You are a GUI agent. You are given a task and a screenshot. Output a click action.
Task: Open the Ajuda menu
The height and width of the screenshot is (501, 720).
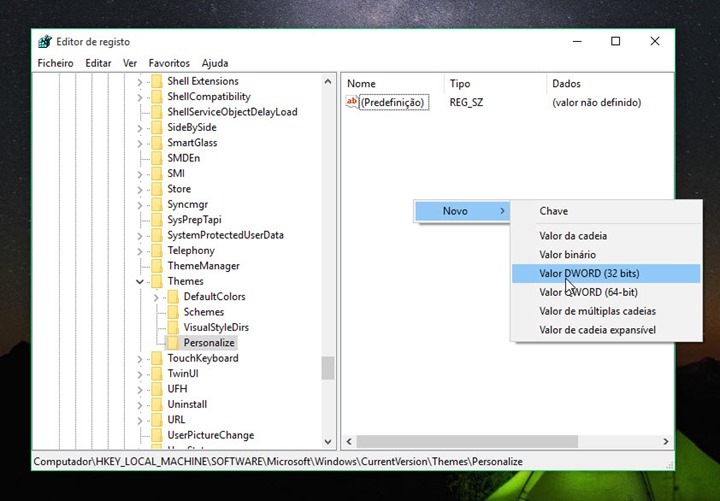215,63
